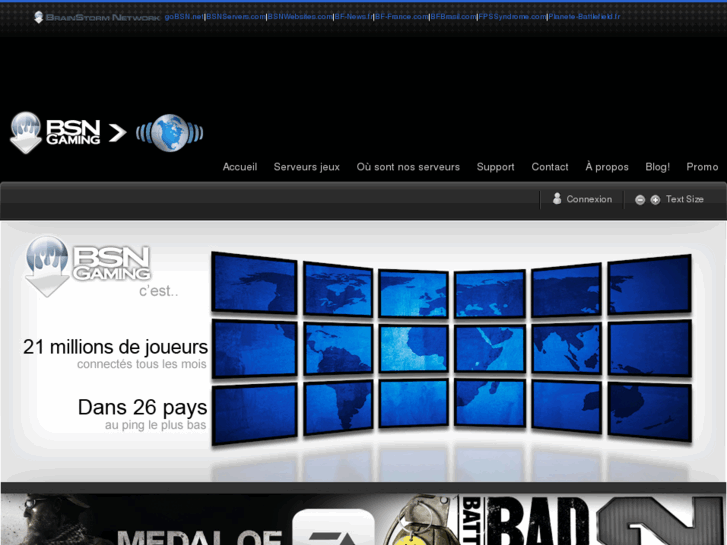Click the BrainStorm Network logo

click(97, 17)
